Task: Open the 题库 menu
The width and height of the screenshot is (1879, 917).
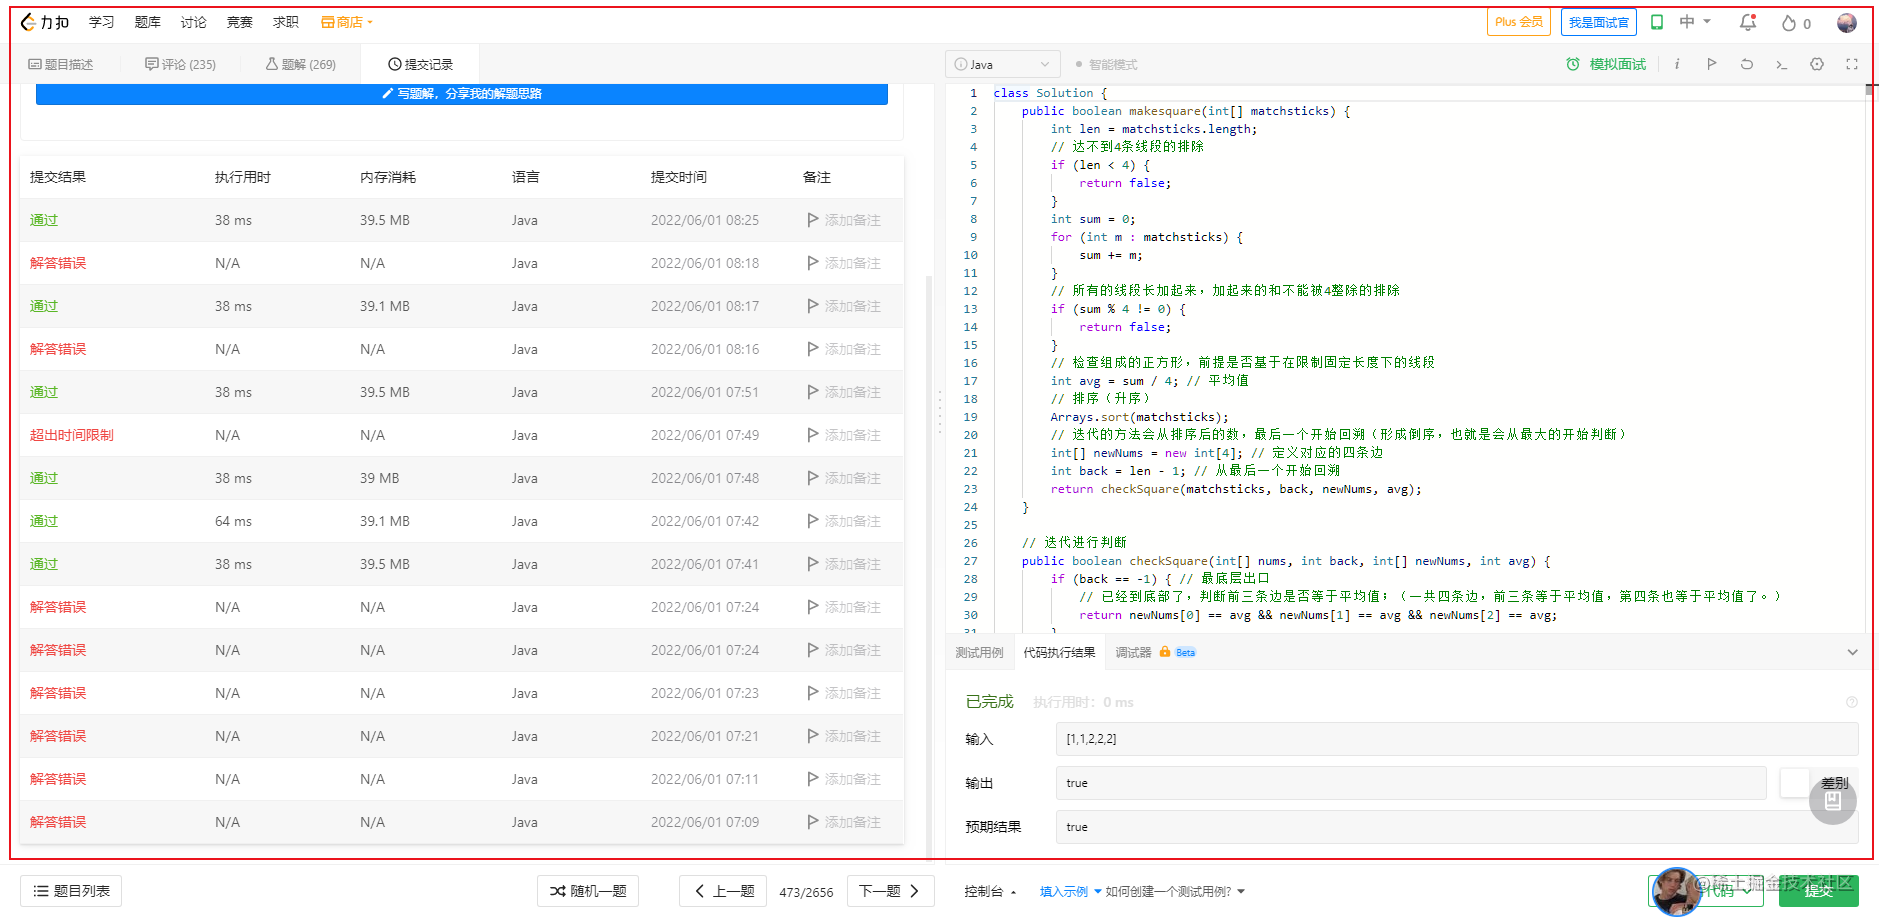Action: coord(148,22)
